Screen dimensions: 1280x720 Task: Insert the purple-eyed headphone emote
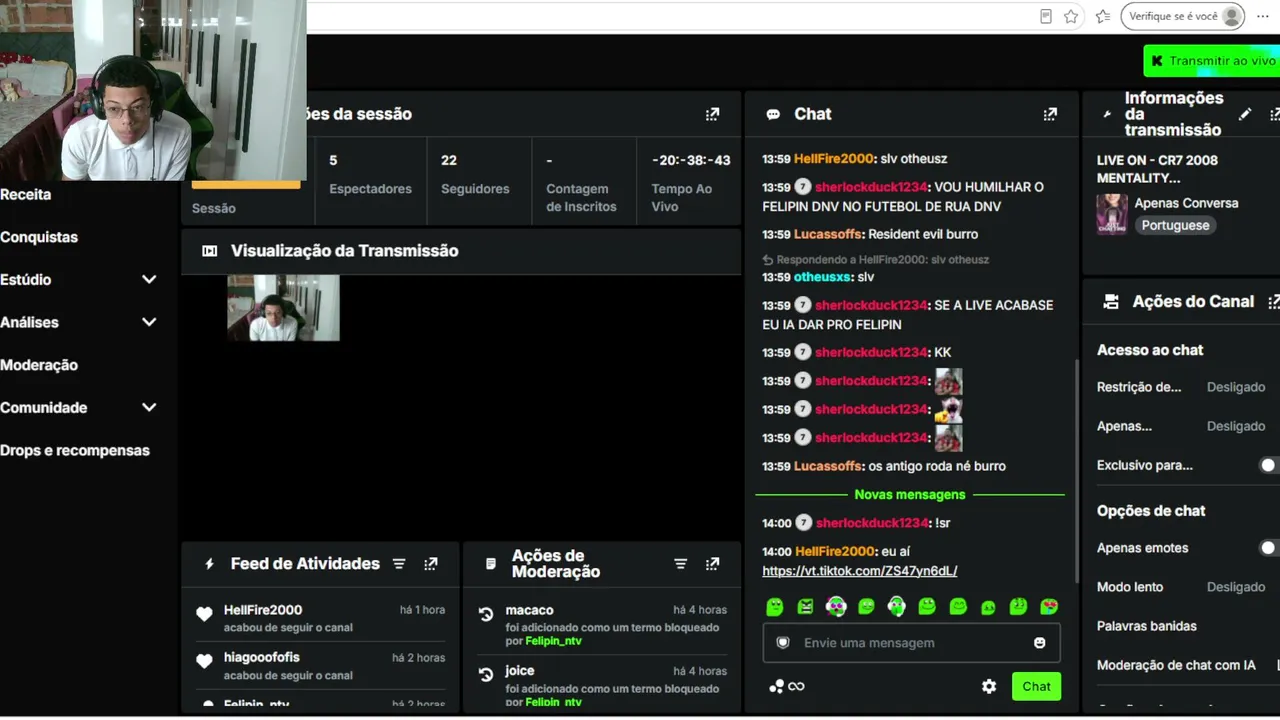[836, 606]
